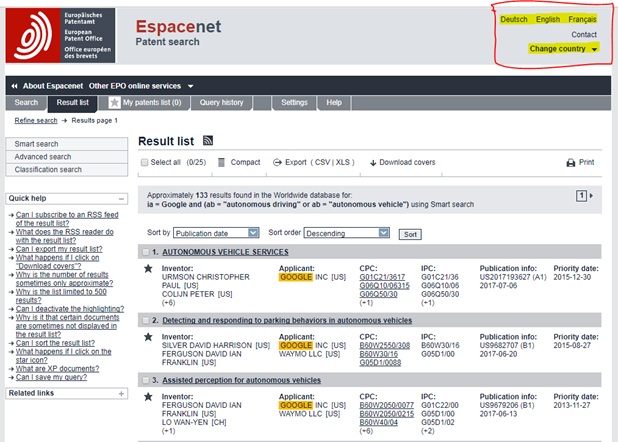This screenshot has height=442, width=618.
Task: Expand Other EPO online services menu
Action: [141, 86]
